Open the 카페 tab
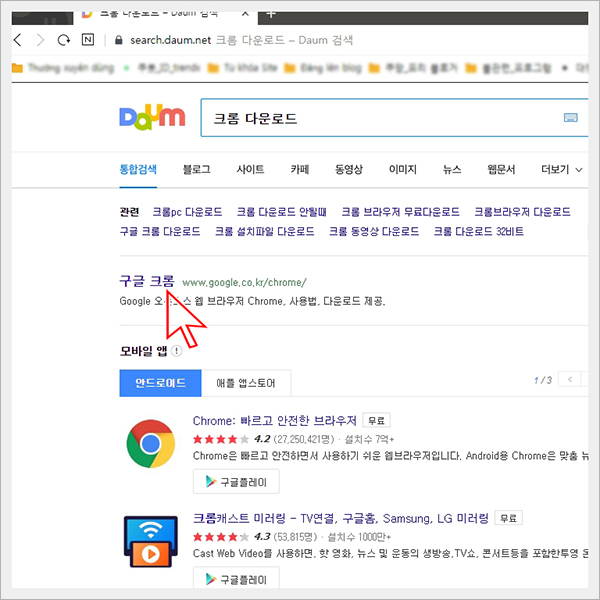 (x=300, y=169)
